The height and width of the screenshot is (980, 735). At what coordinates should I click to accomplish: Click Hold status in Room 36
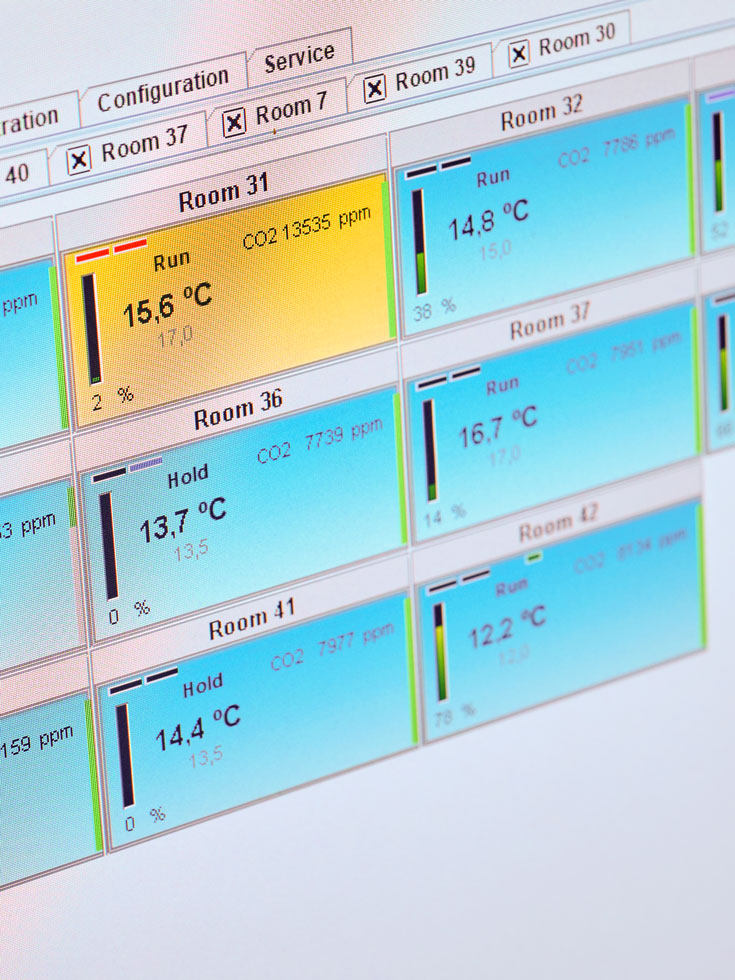click(188, 478)
